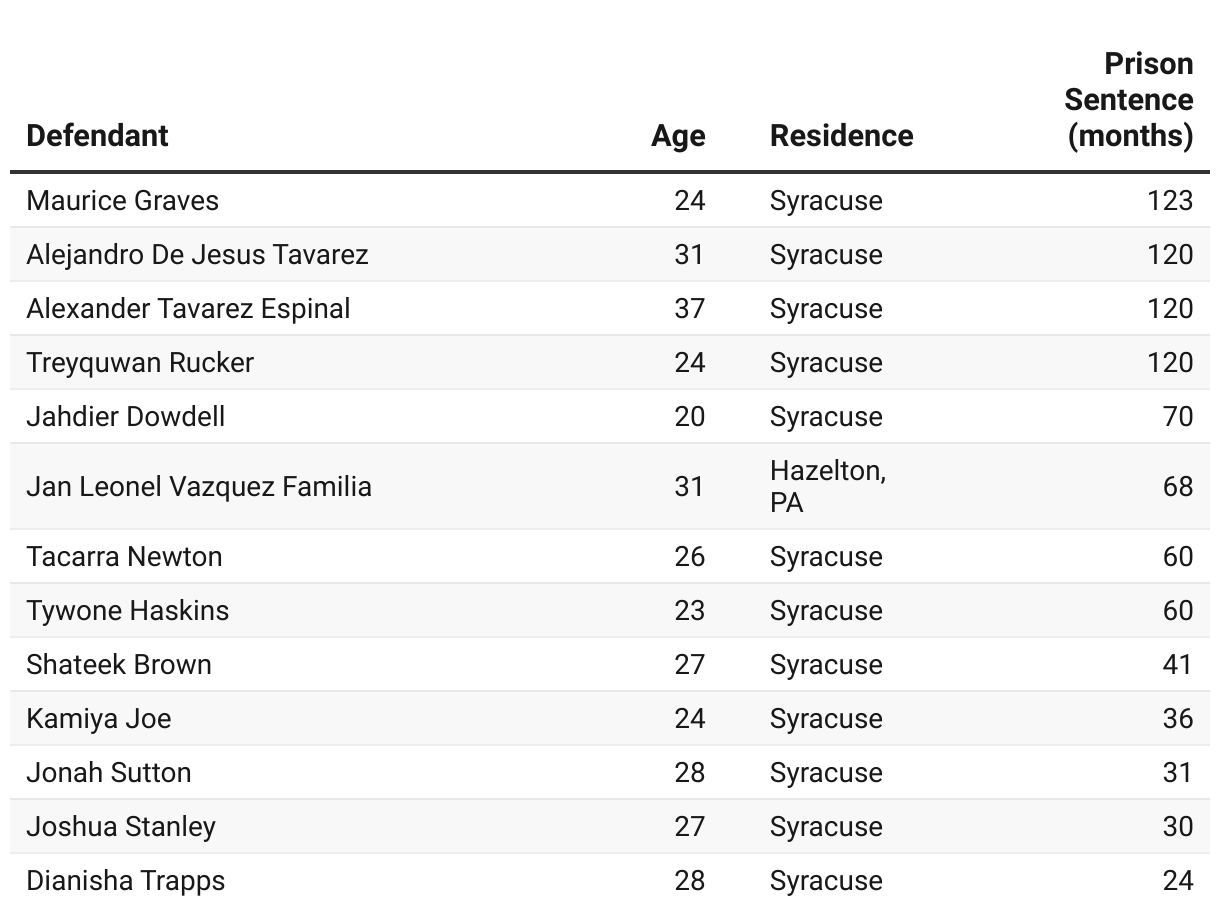Click the Jahdier Dowdell name cell
Screen dimensions: 1220x916
coord(126,417)
